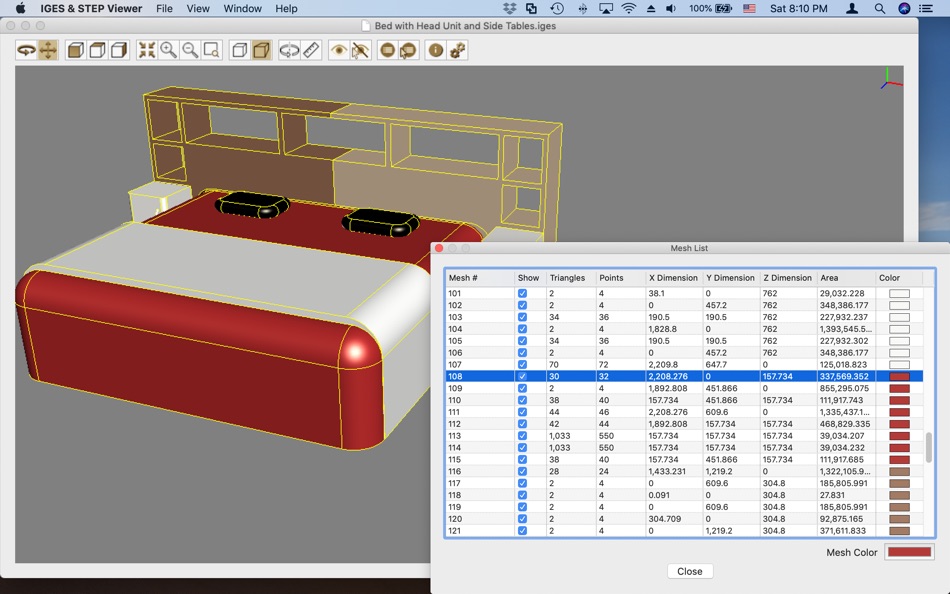Select the Rotate view tool
Viewport: 950px width, 594px height.
(x=26, y=50)
